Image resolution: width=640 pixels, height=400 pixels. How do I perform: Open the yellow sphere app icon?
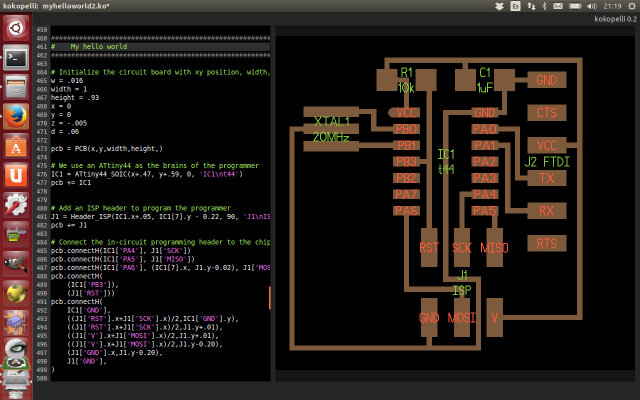coord(16,293)
